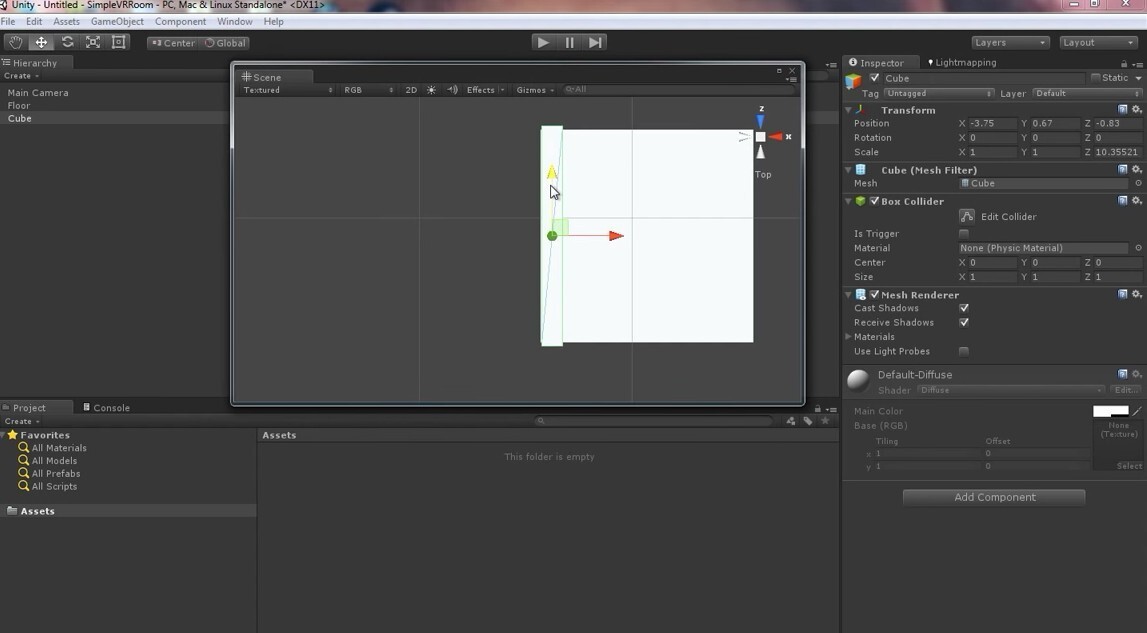Enable Is Trigger on the Box Collider
The height and width of the screenshot is (633, 1147).
coord(963,233)
